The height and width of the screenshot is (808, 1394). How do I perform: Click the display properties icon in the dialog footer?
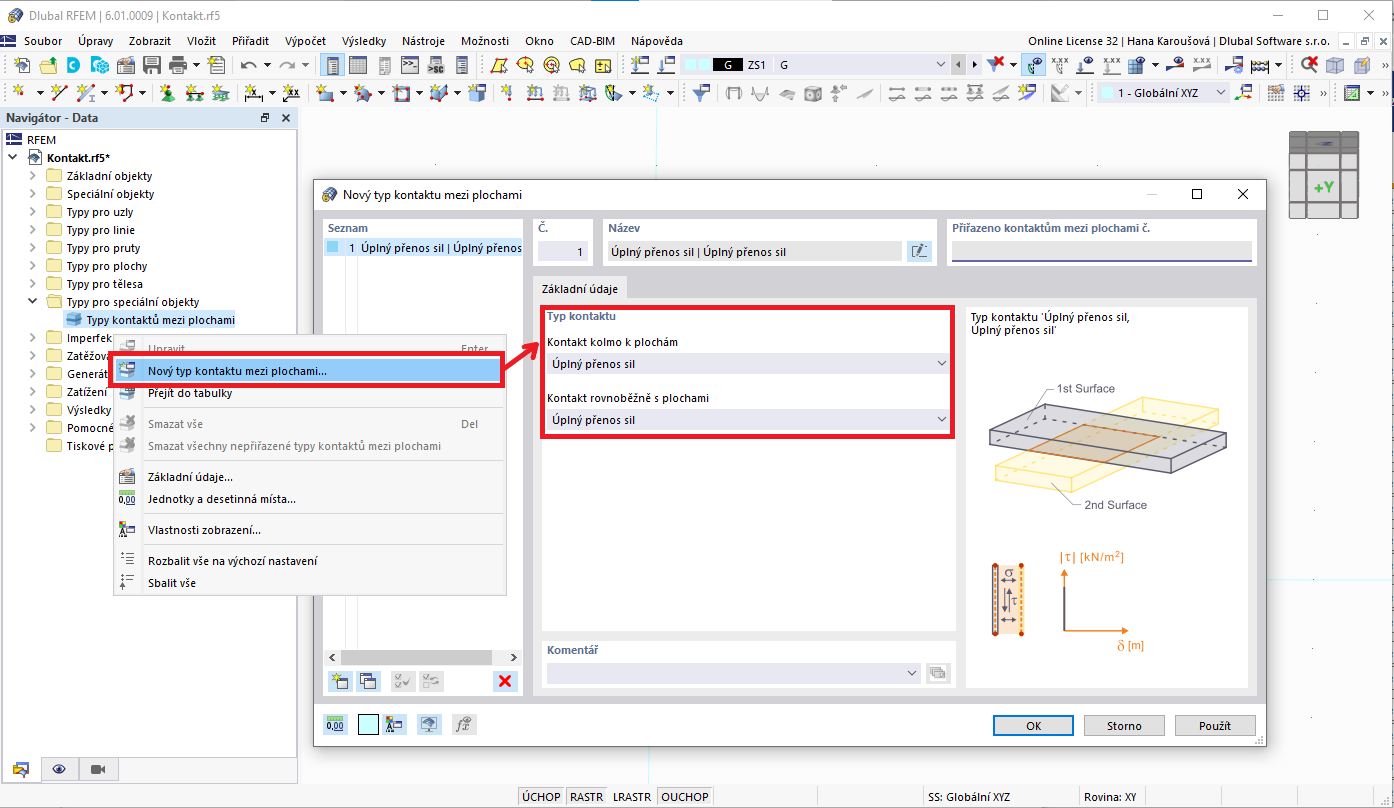(397, 725)
